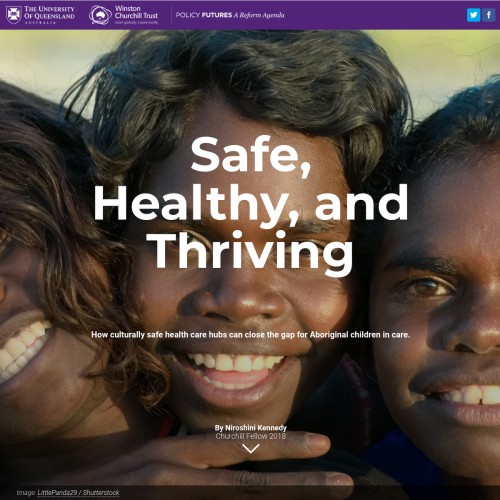The height and width of the screenshot is (500, 500).
Task: Open the Shutterstock image credit link
Action: click(101, 493)
